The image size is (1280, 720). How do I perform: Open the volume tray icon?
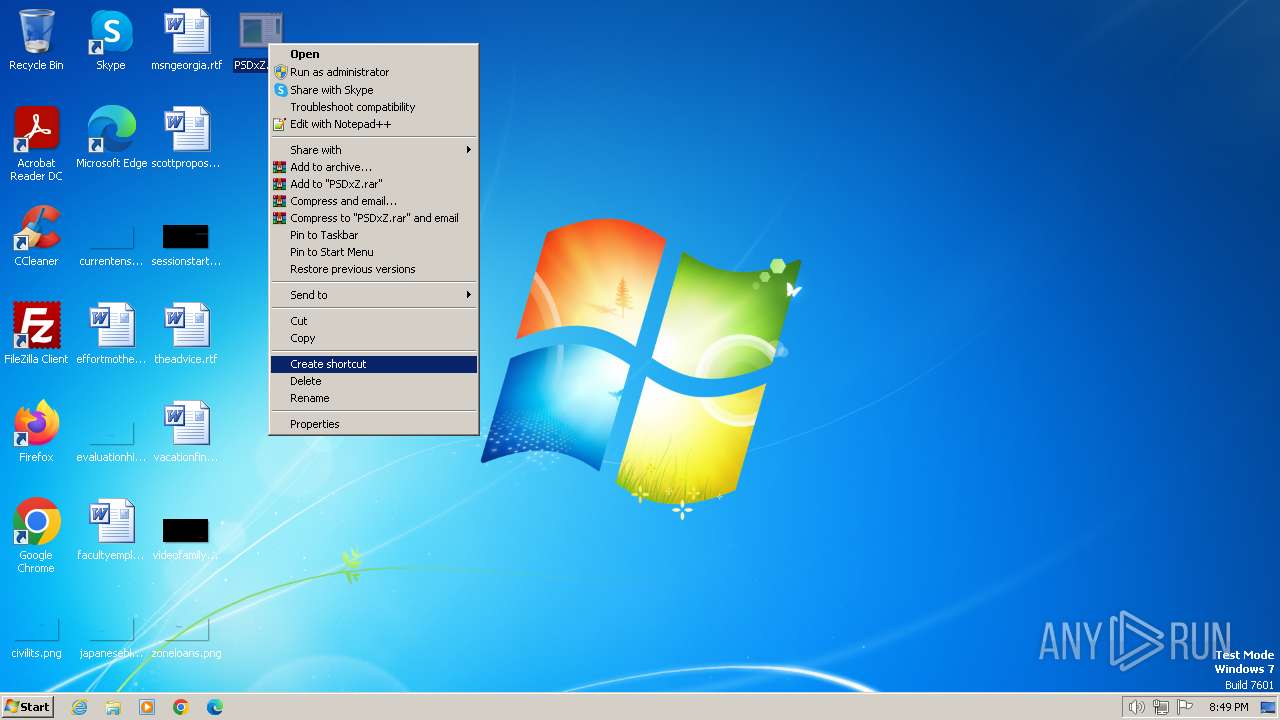[x=1137, y=707]
